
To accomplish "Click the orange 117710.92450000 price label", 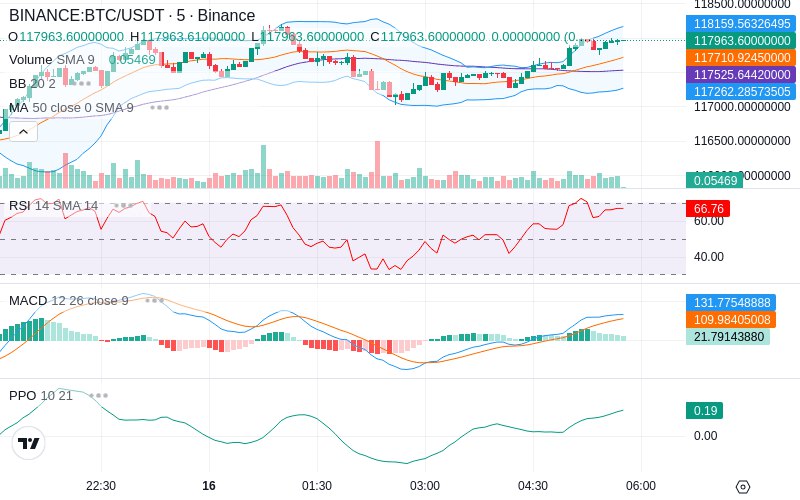I will (x=741, y=58).
